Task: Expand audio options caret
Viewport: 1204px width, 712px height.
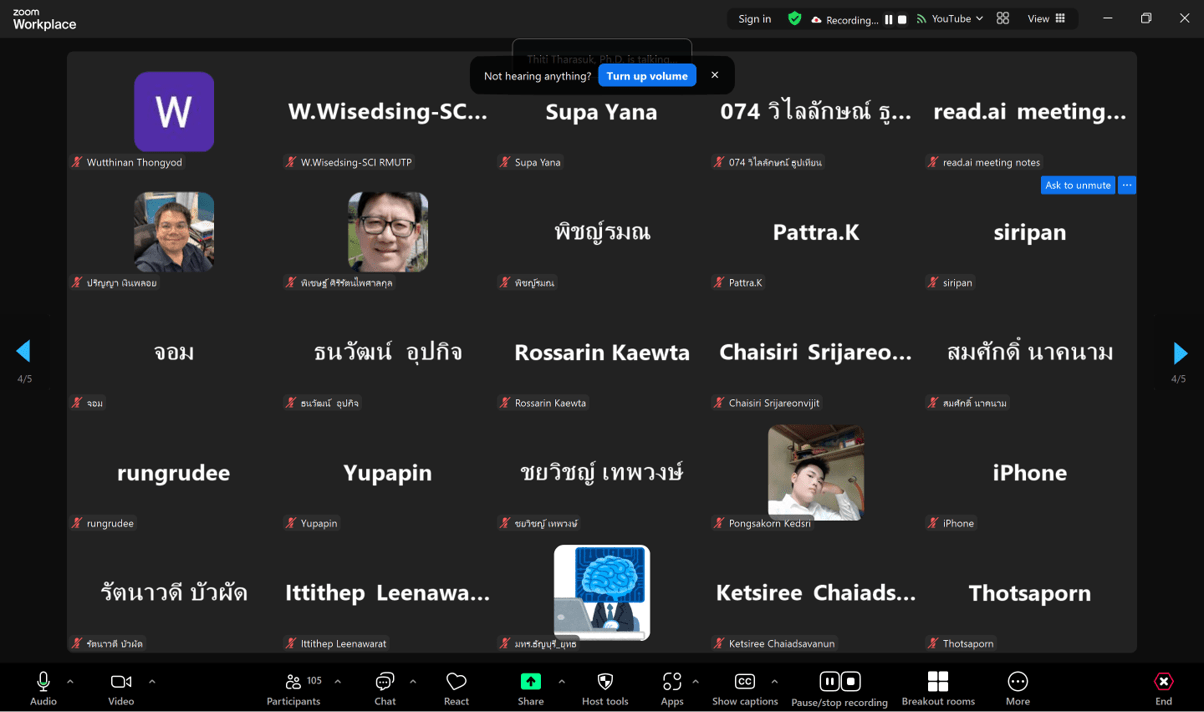Action: tap(70, 682)
